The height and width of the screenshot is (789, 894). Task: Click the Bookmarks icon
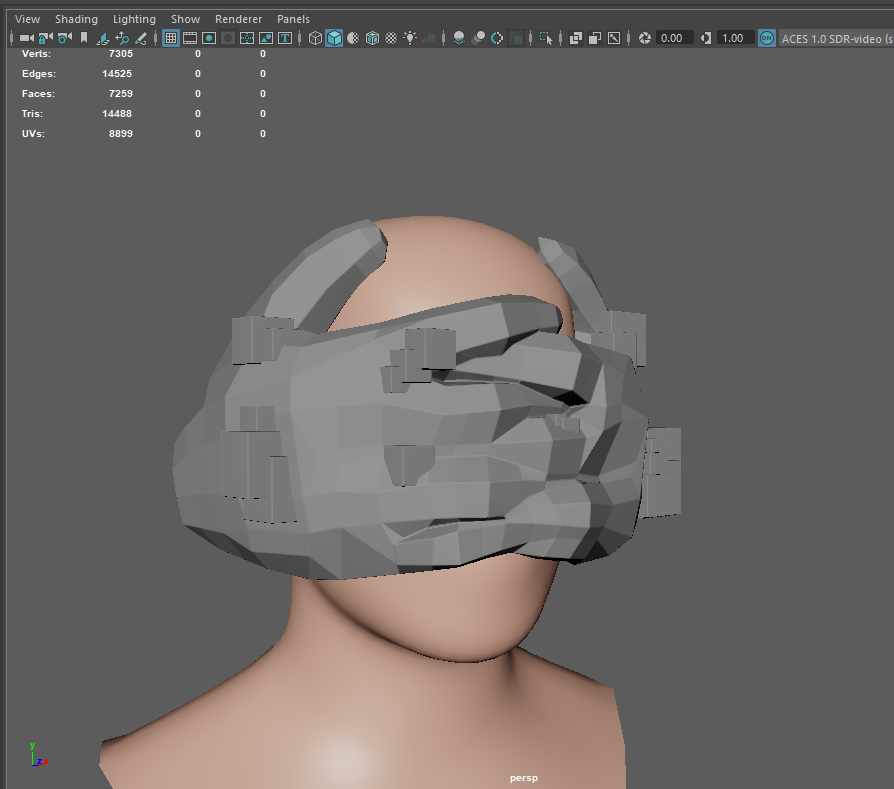(84, 38)
